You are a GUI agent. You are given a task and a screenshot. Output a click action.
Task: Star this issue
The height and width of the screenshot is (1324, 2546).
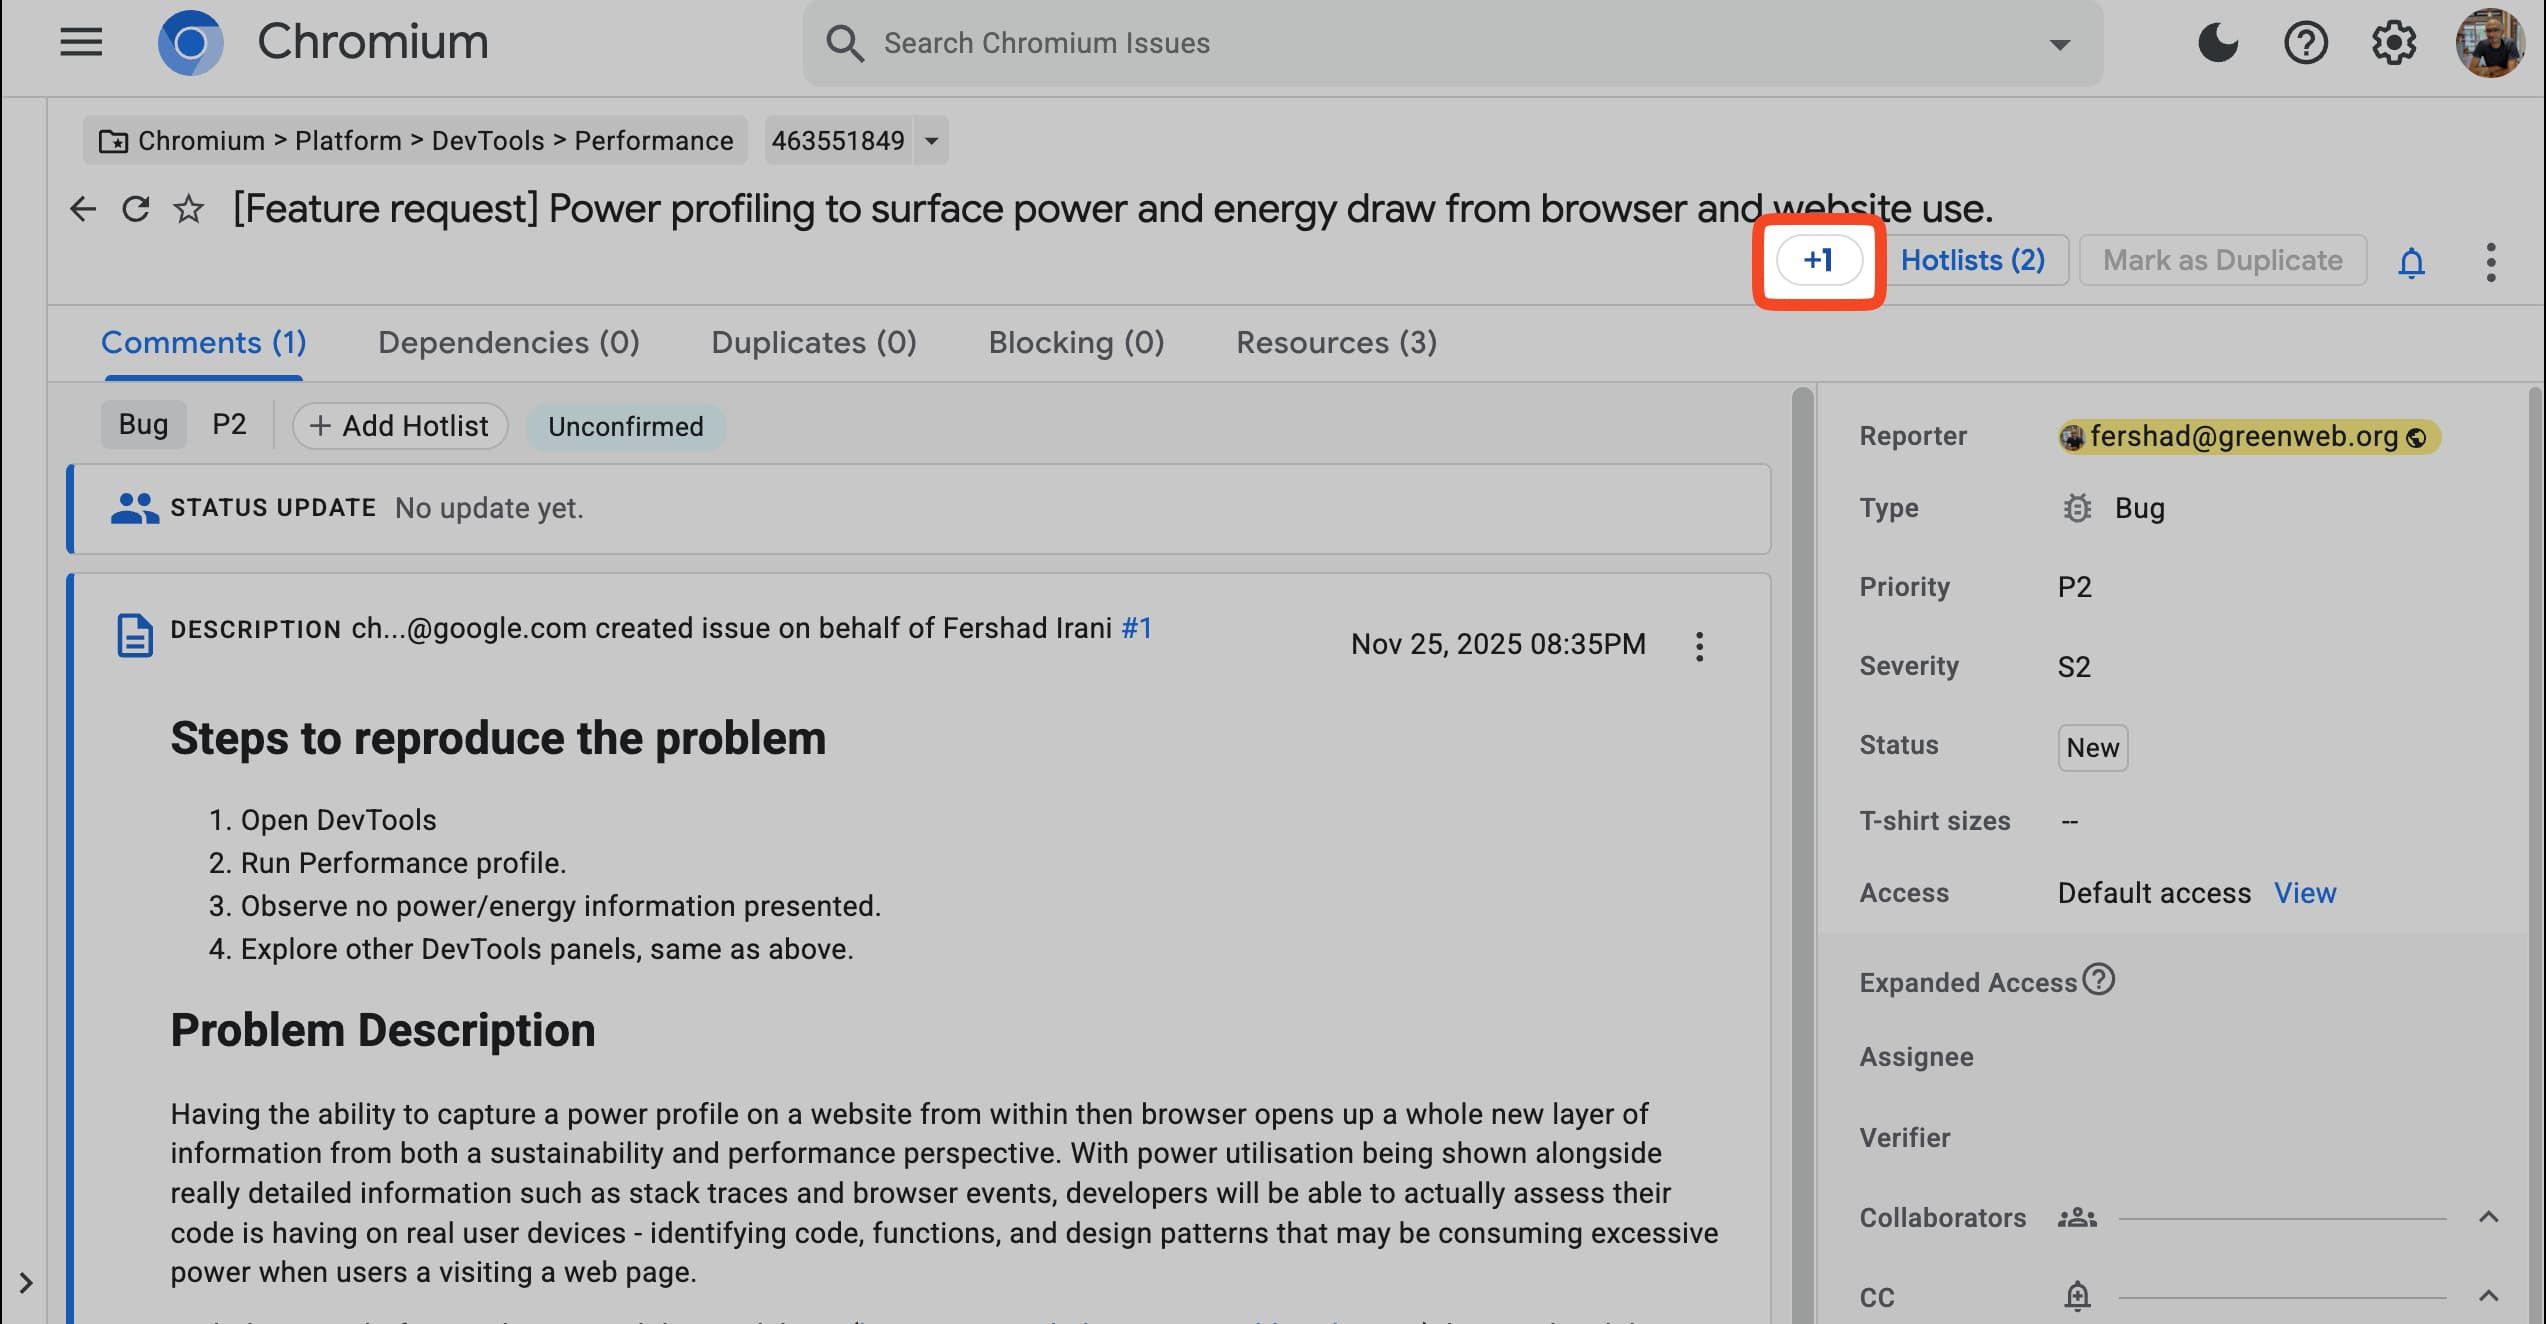[x=188, y=208]
